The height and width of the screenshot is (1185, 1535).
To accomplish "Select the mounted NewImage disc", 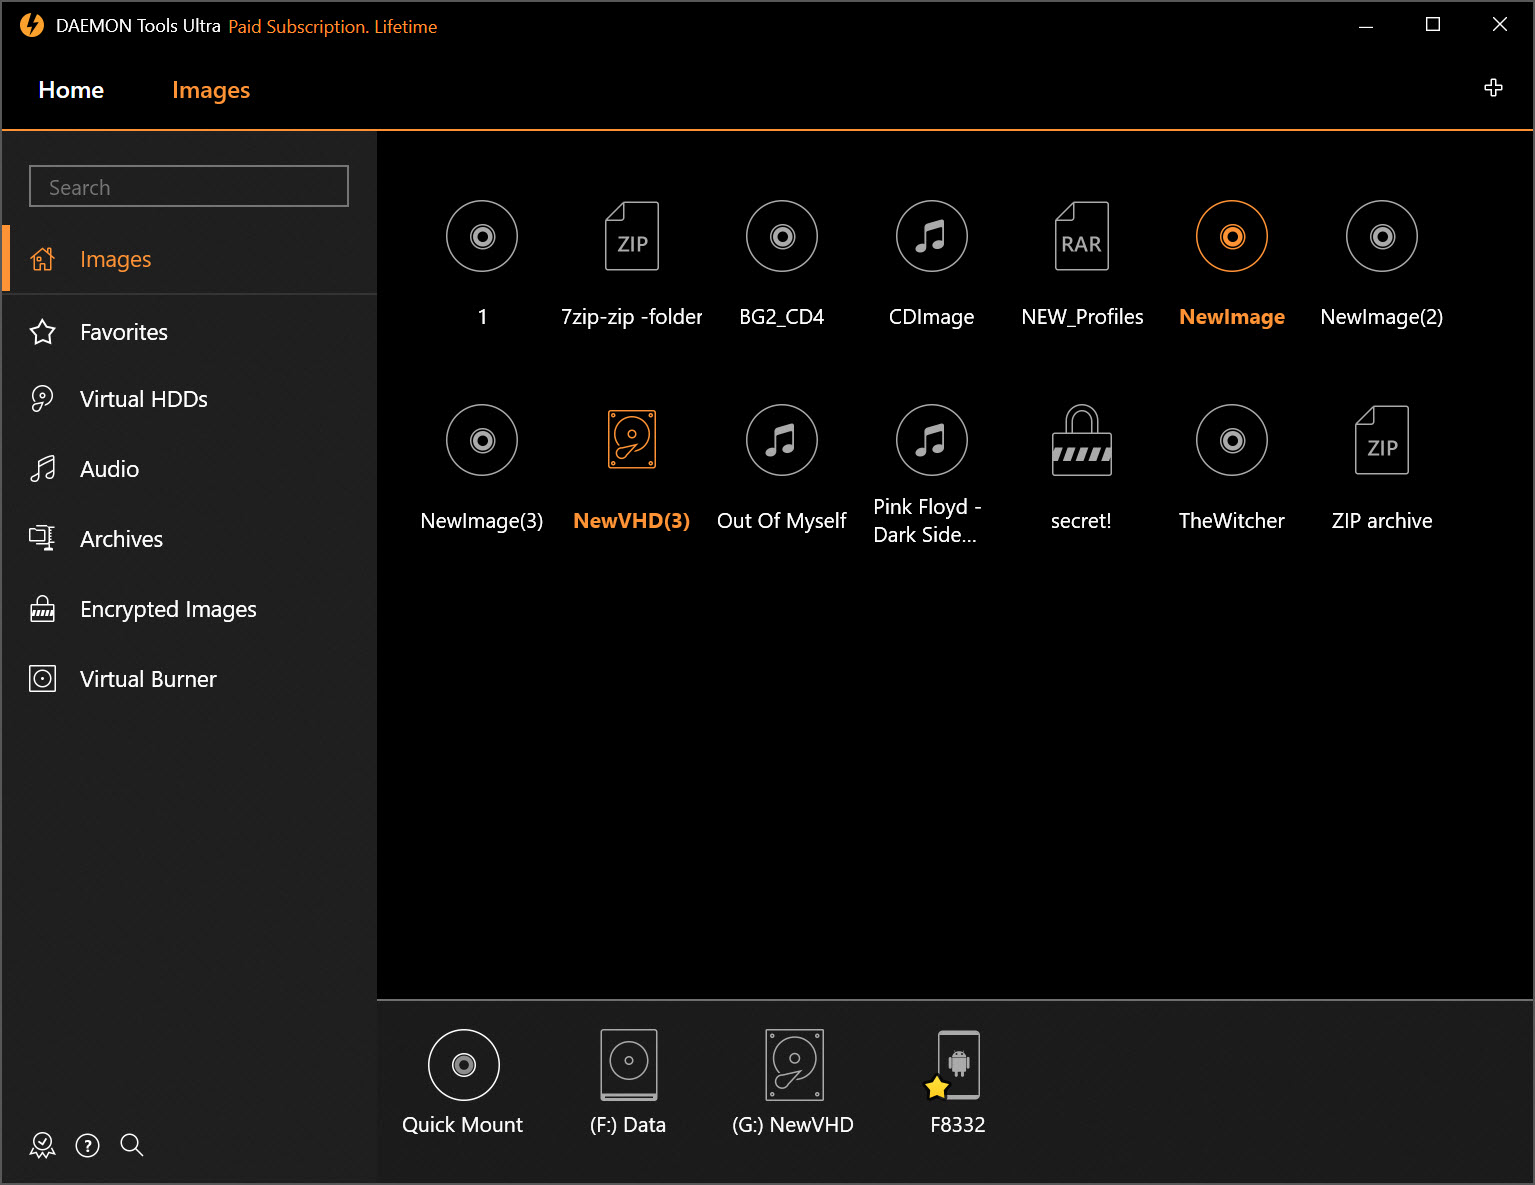I will click(1232, 237).
